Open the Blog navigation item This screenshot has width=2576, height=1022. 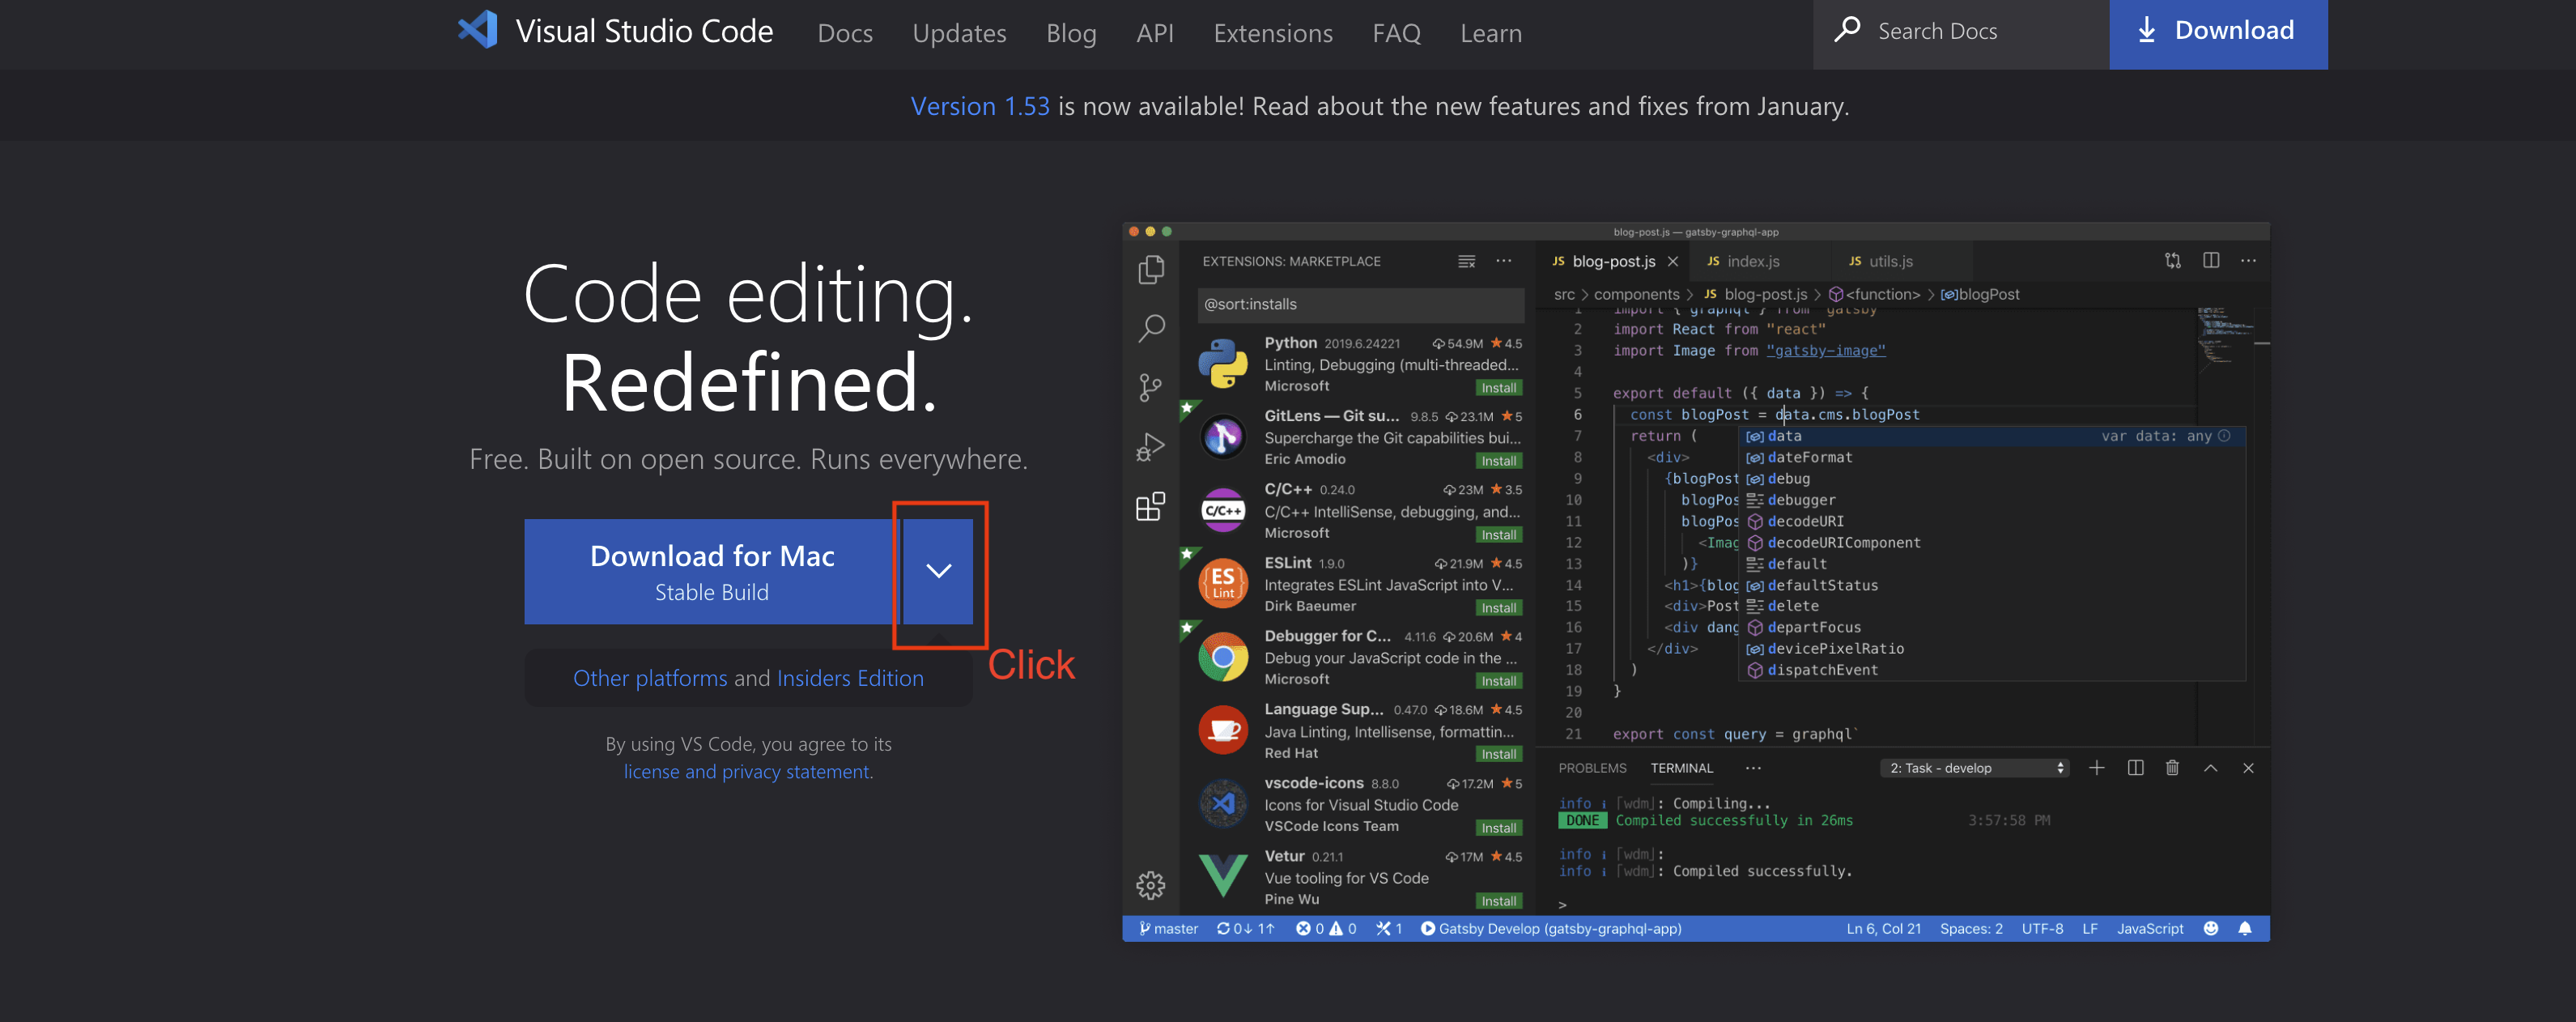[1071, 33]
